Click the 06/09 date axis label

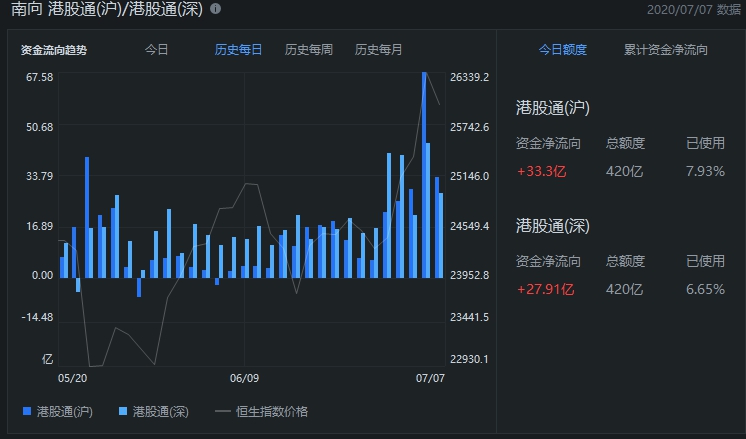tap(244, 378)
